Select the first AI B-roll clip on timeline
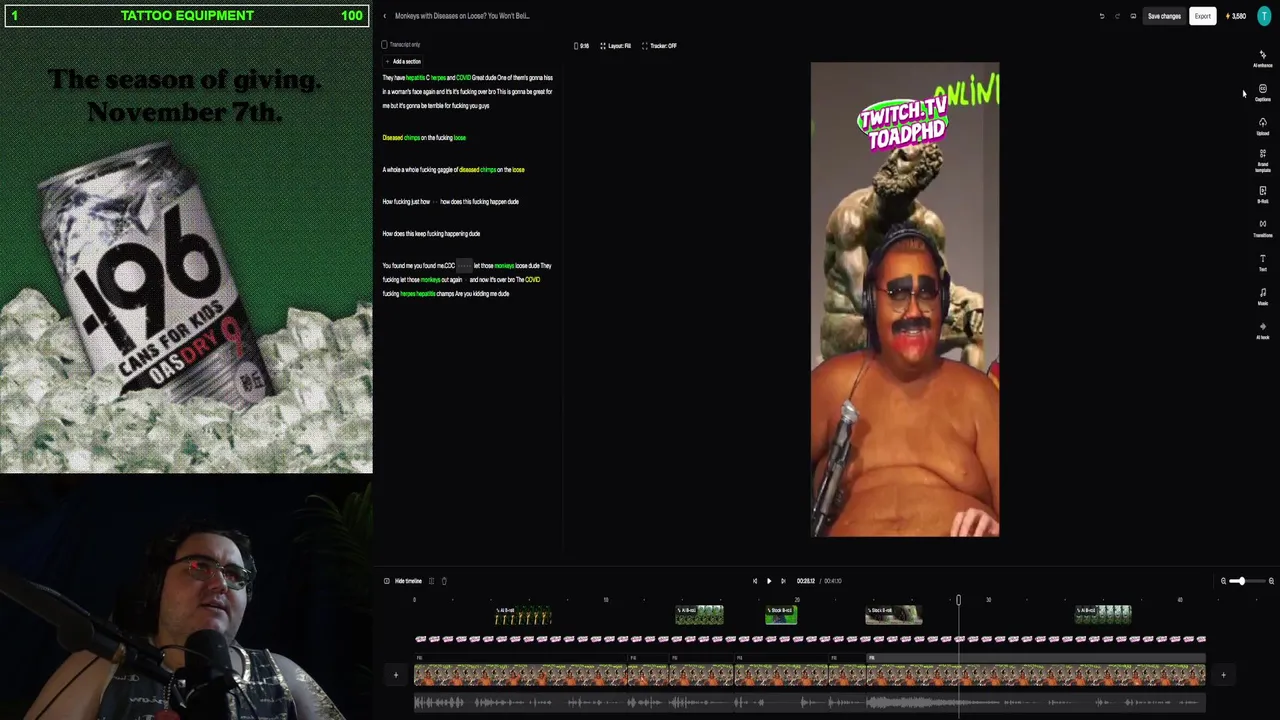This screenshot has height=720, width=1280. tap(522, 615)
